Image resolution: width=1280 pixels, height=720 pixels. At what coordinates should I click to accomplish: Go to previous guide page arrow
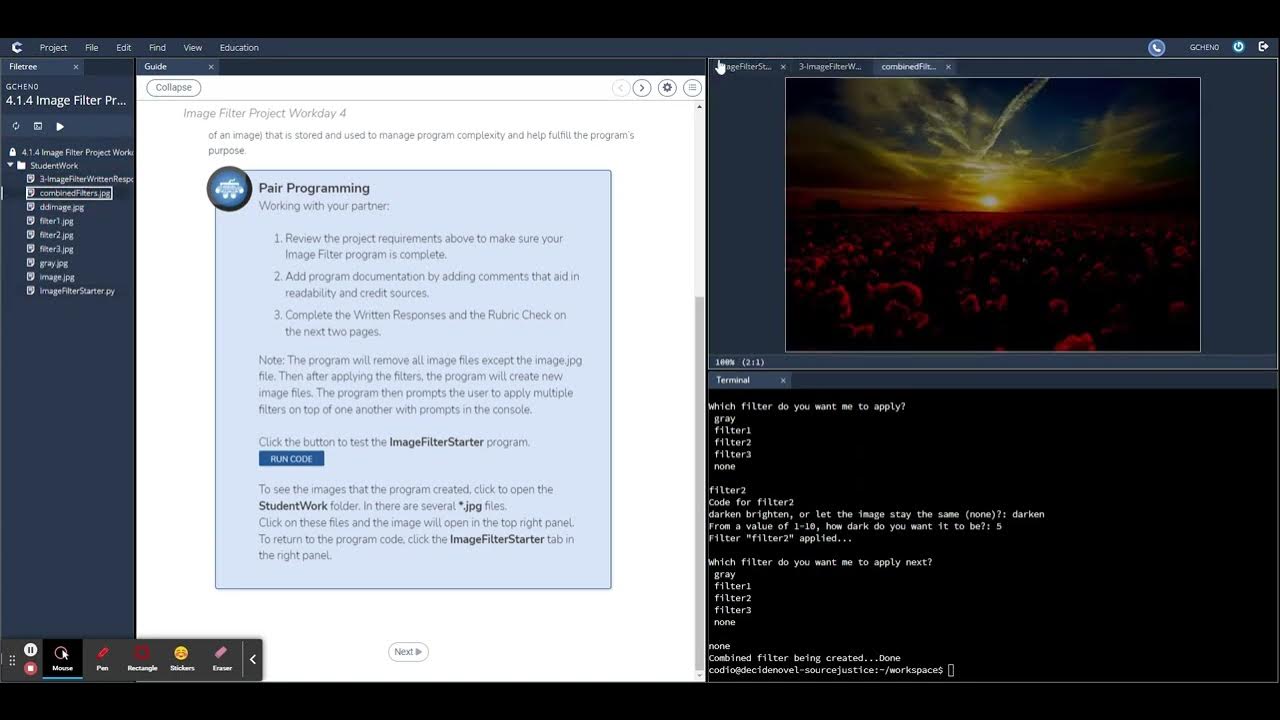tap(620, 88)
